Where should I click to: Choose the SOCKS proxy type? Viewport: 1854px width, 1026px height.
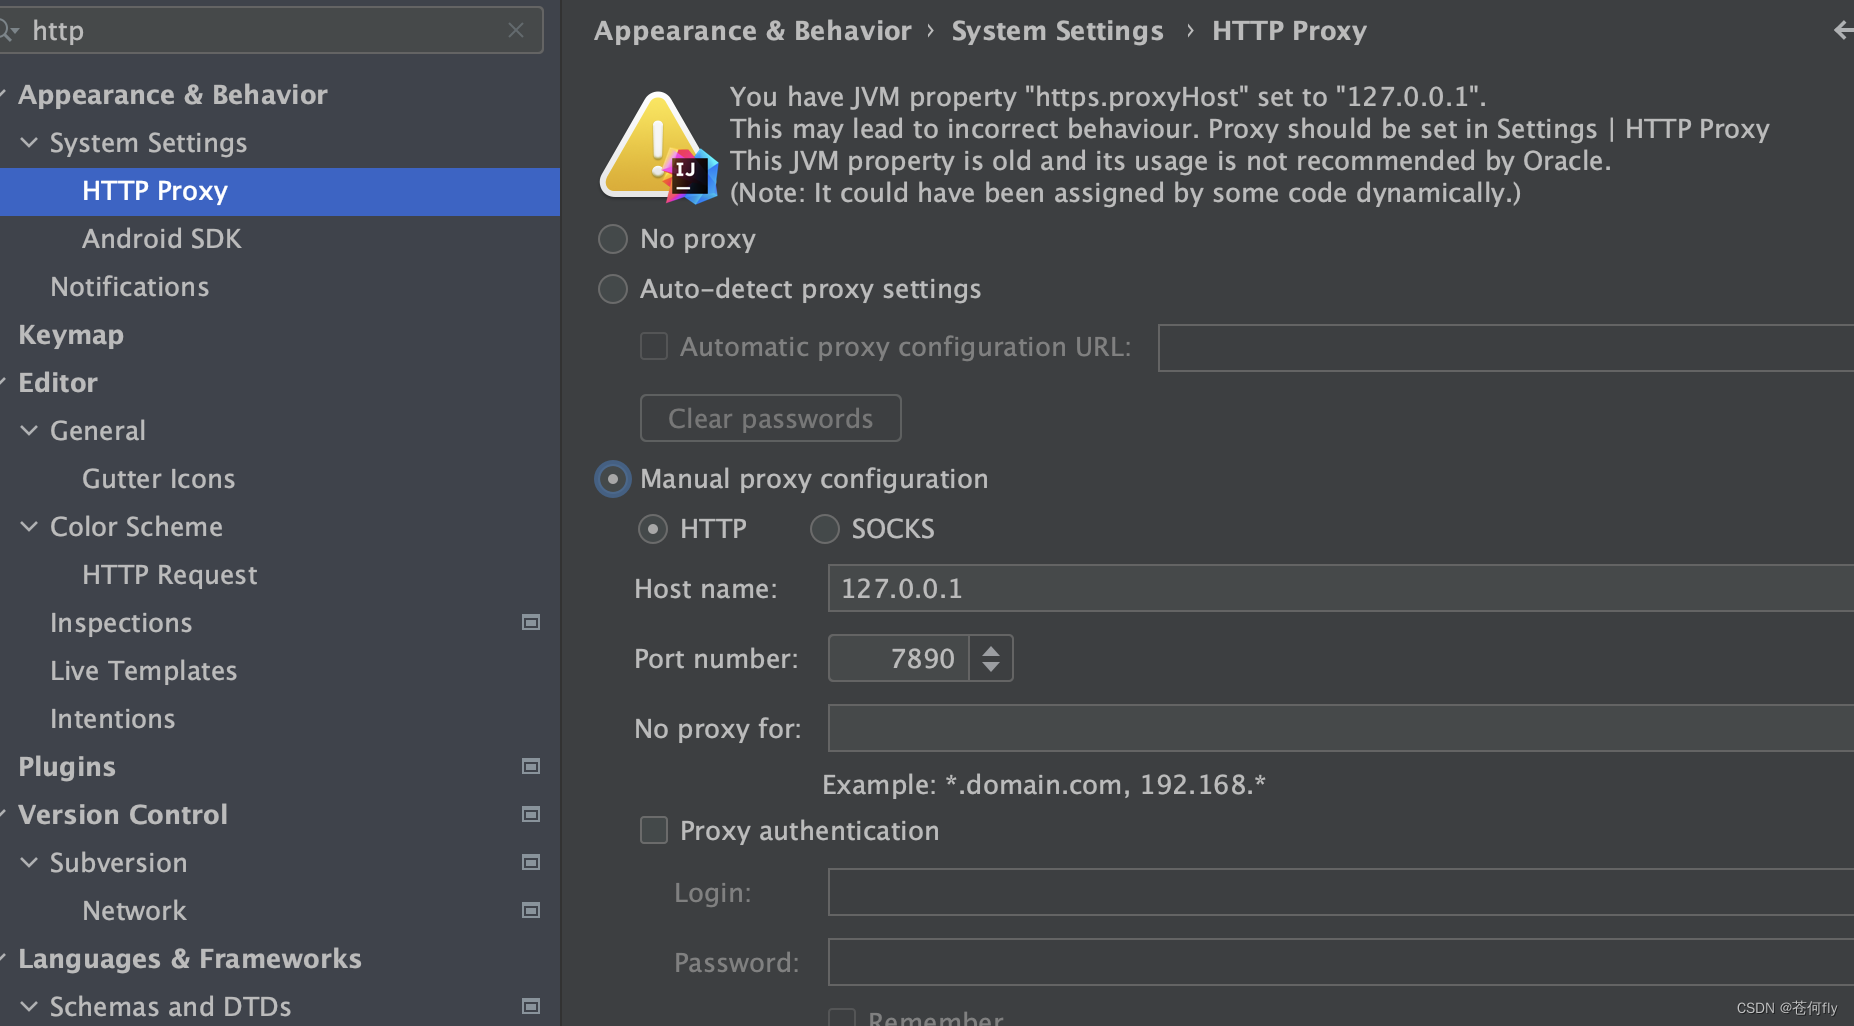825,529
